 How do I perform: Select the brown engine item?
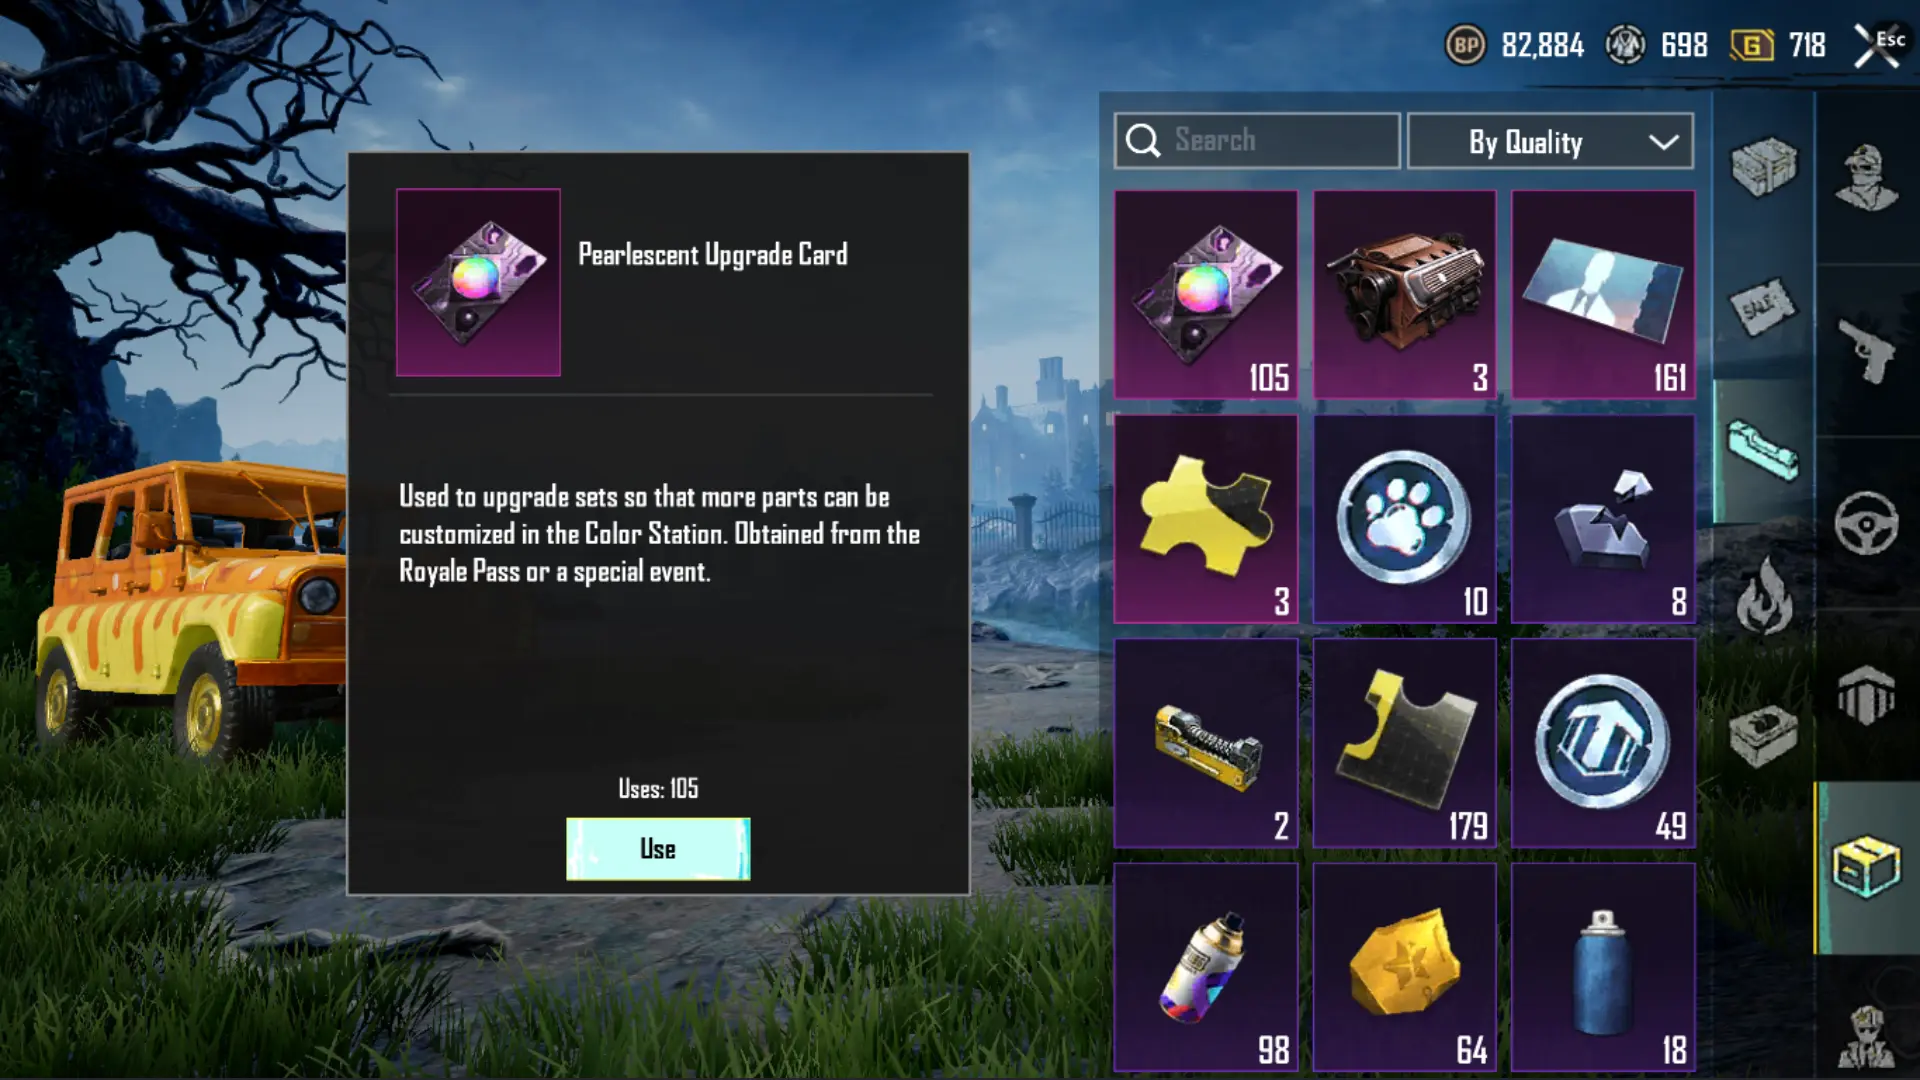coord(1404,295)
